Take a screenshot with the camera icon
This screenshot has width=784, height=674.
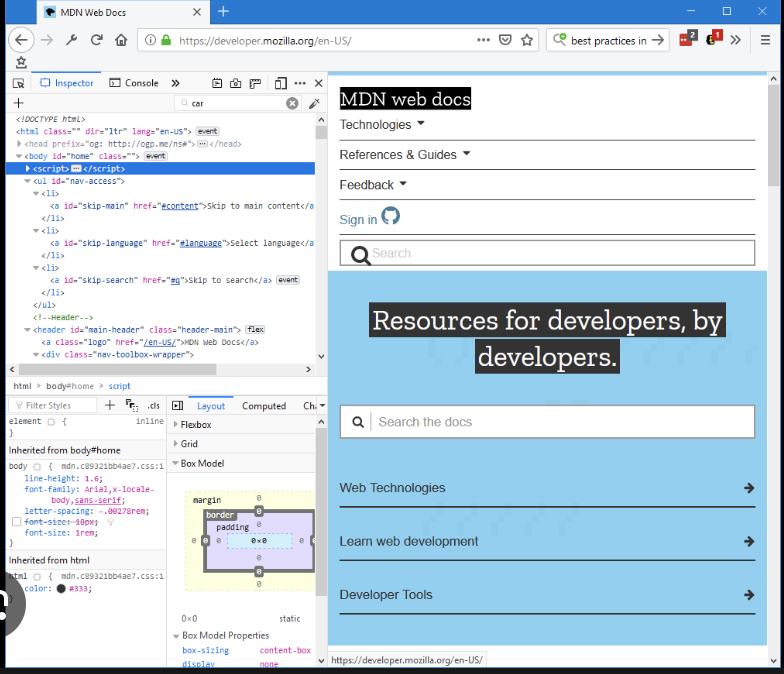236,84
